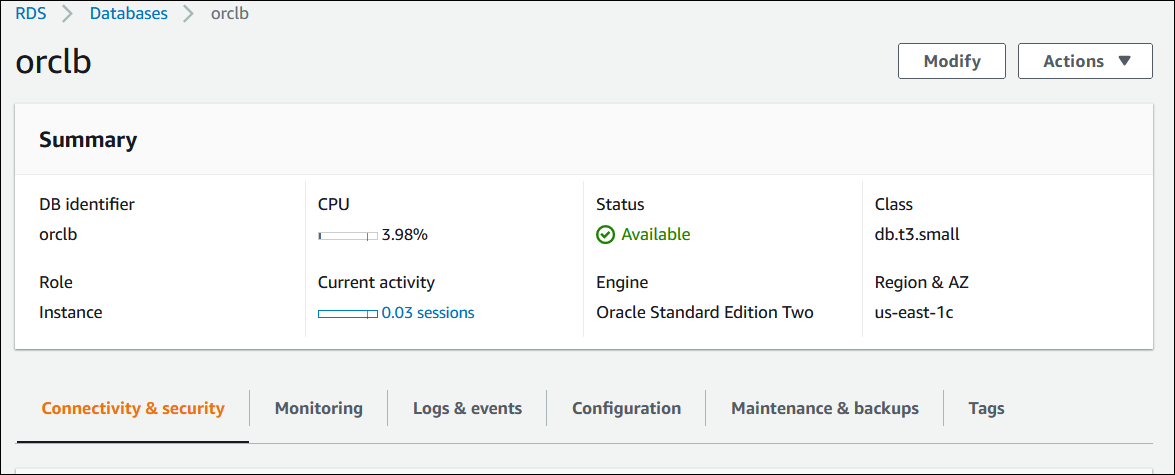The image size is (1175, 475).
Task: Click the Oracle Standard Edition Two engine text
Action: click(704, 313)
